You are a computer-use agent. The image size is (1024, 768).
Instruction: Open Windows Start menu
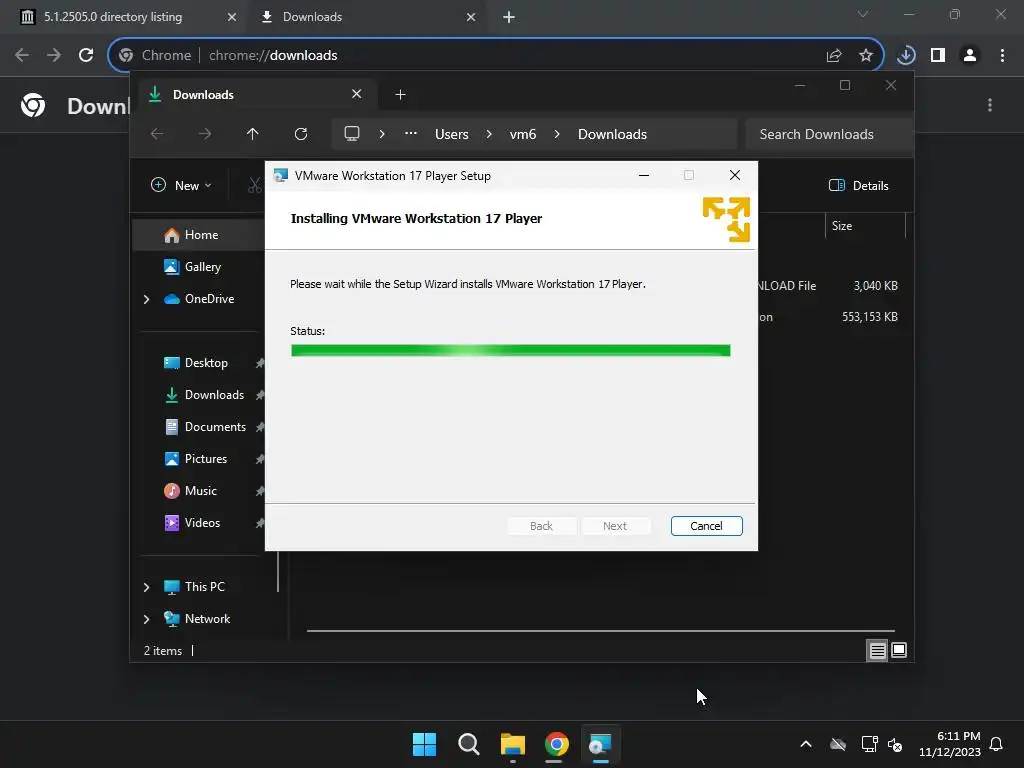tap(424, 744)
